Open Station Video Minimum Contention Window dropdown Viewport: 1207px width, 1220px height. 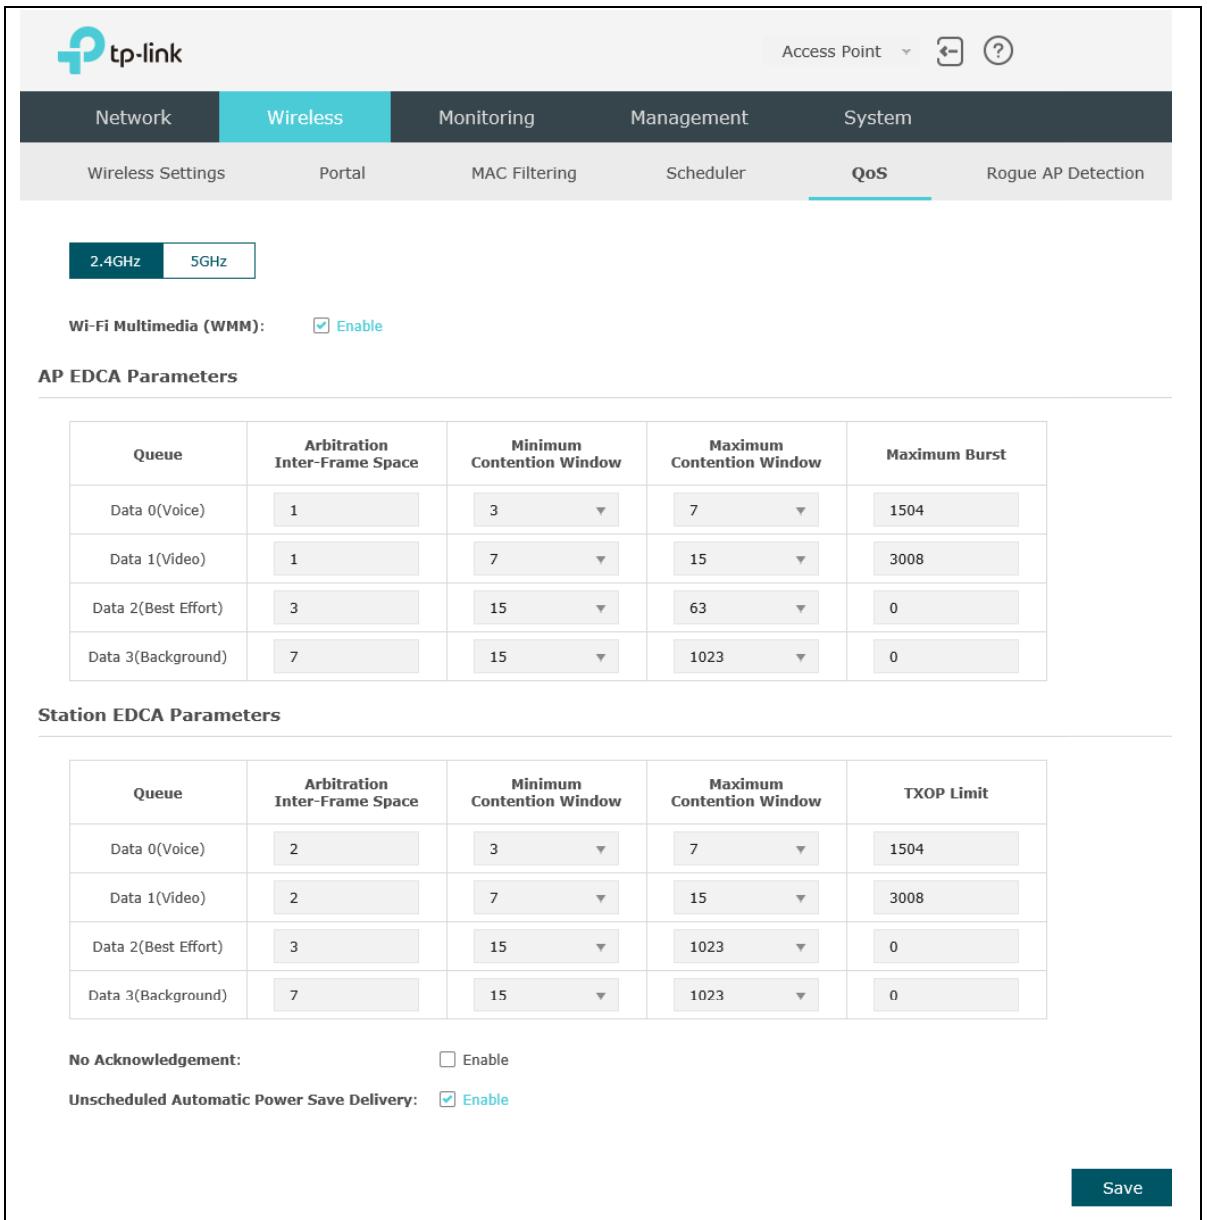click(x=546, y=898)
